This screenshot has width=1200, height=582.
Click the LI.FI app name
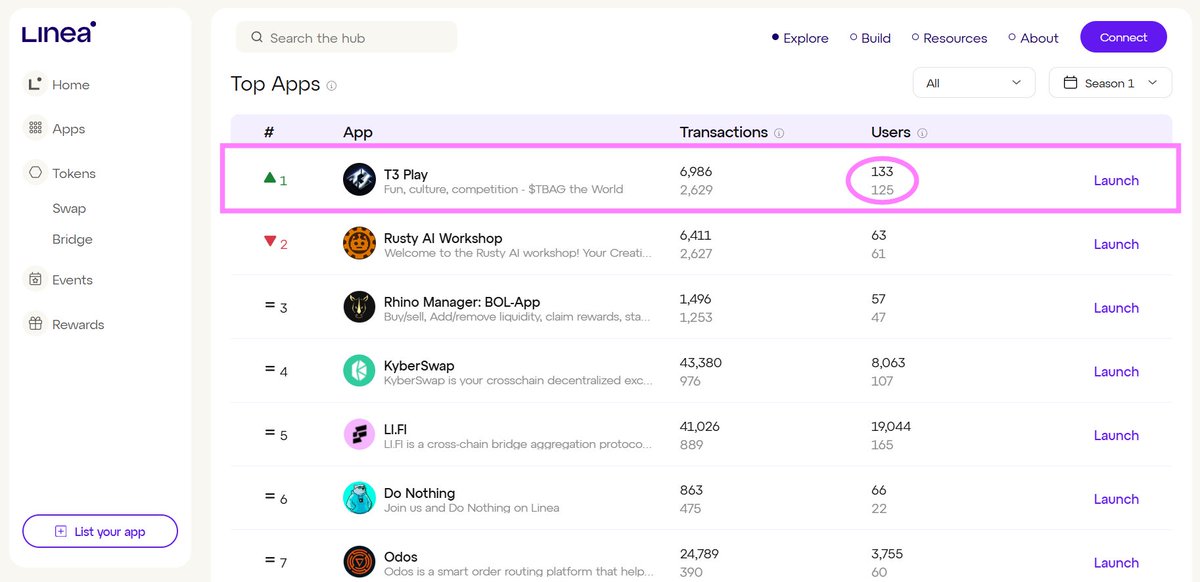tap(396, 429)
